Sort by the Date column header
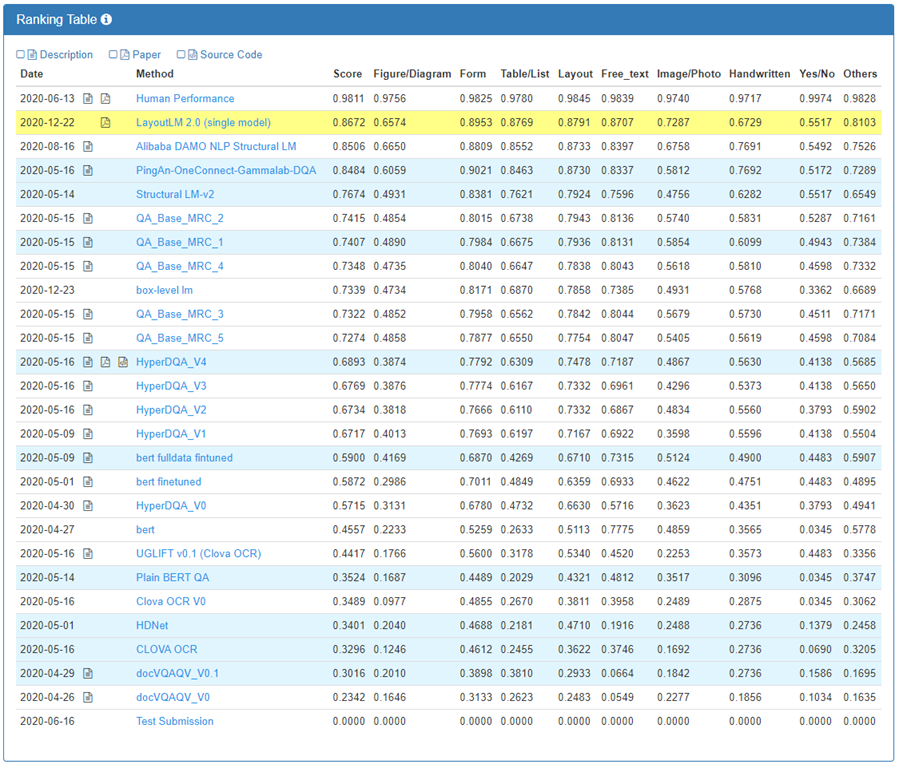The width and height of the screenshot is (899, 768). click(32, 74)
